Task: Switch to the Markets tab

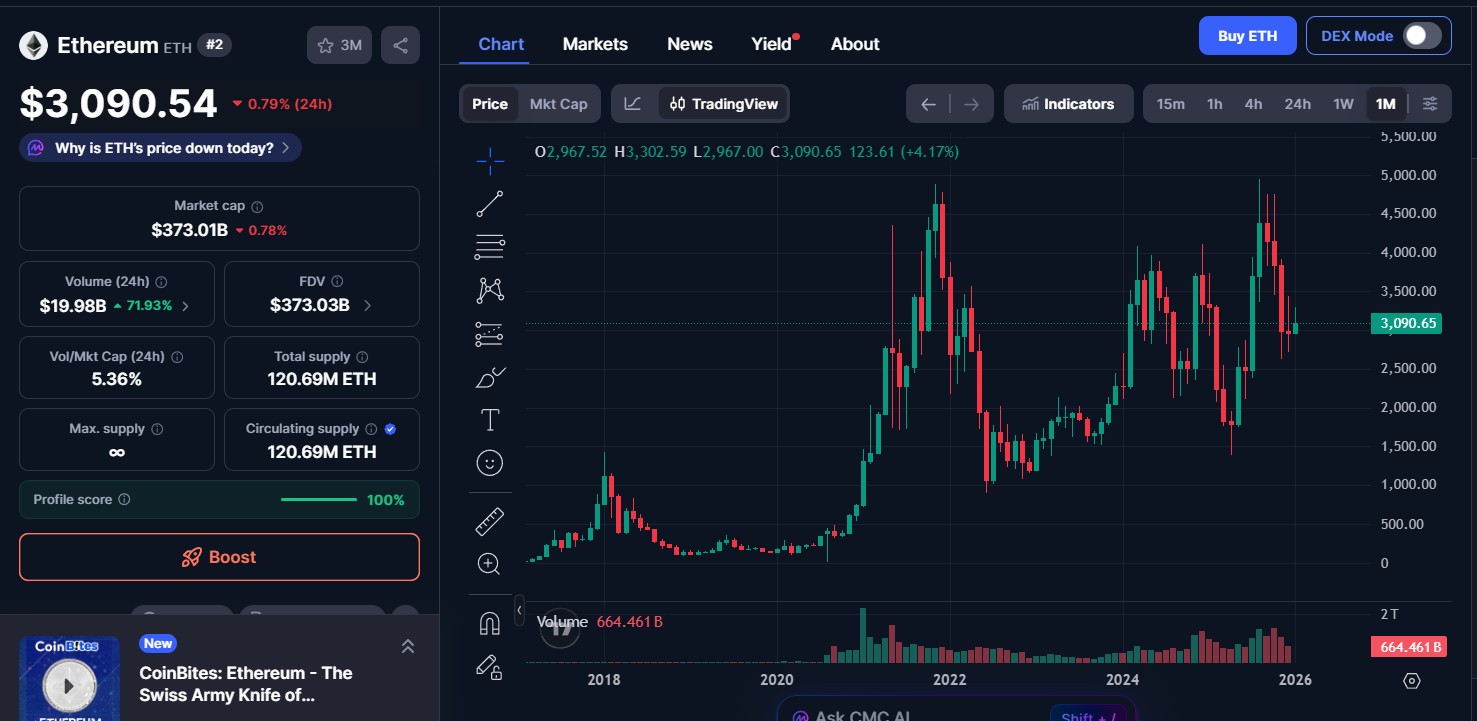Action: coord(595,44)
